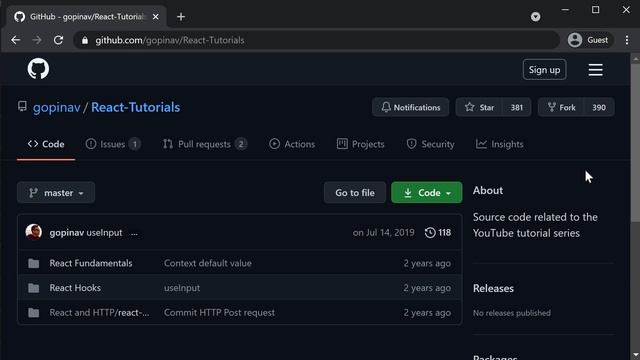640x360 pixels.
Task: Reload the page
Action: click(58, 40)
